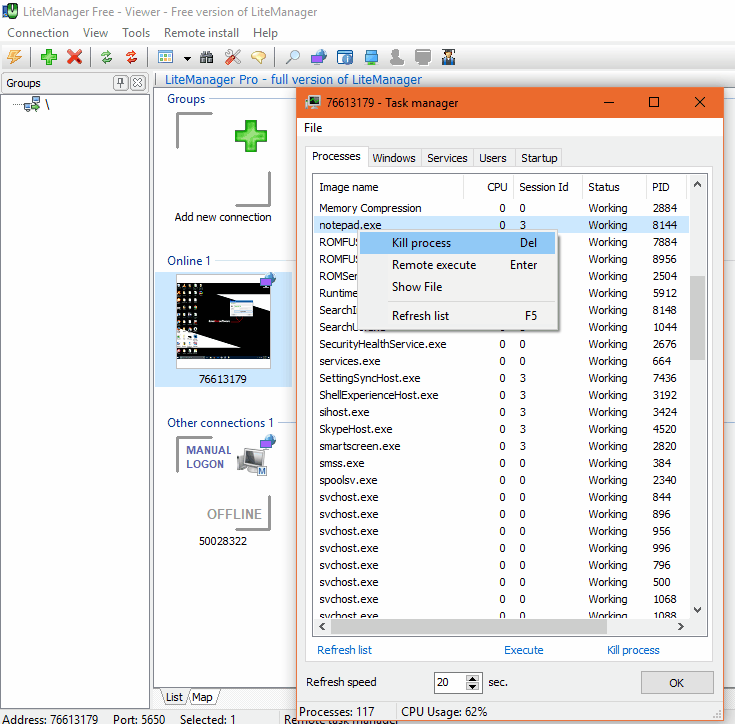Click the globe with monitor toolbar icon
The image size is (735, 724).
pos(319,57)
